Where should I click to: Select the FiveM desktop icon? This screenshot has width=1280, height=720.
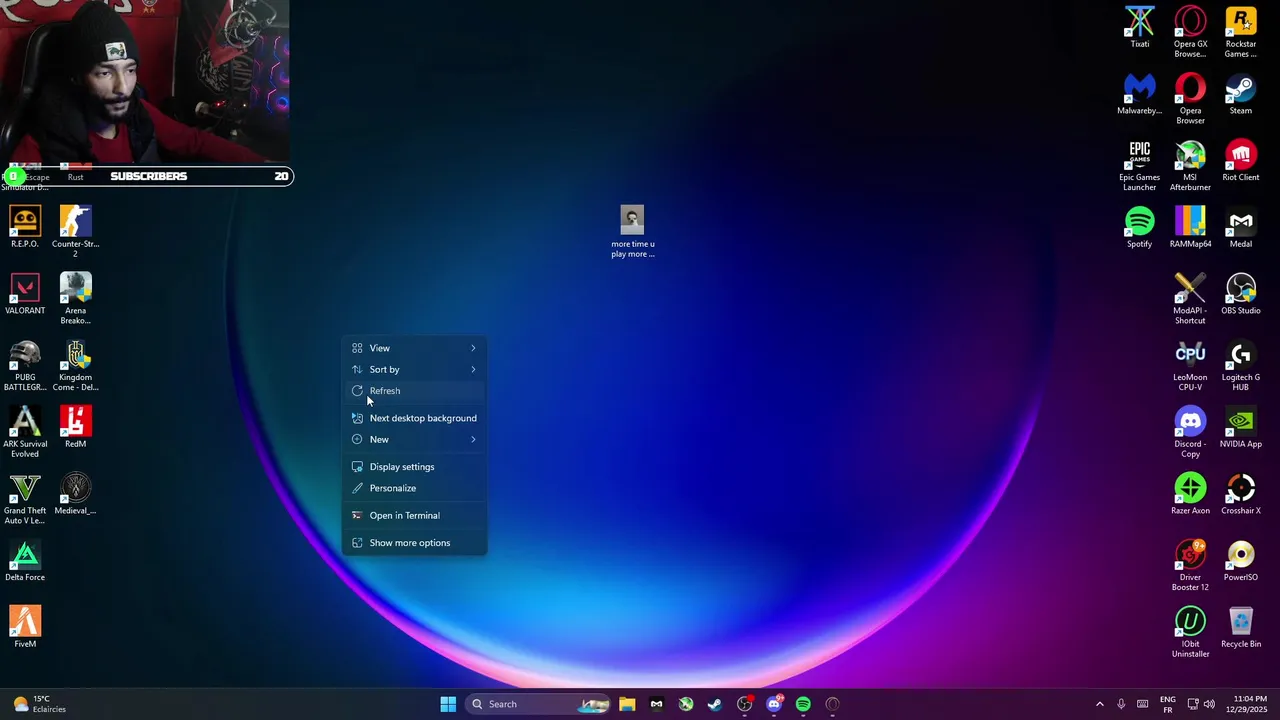pos(25,627)
